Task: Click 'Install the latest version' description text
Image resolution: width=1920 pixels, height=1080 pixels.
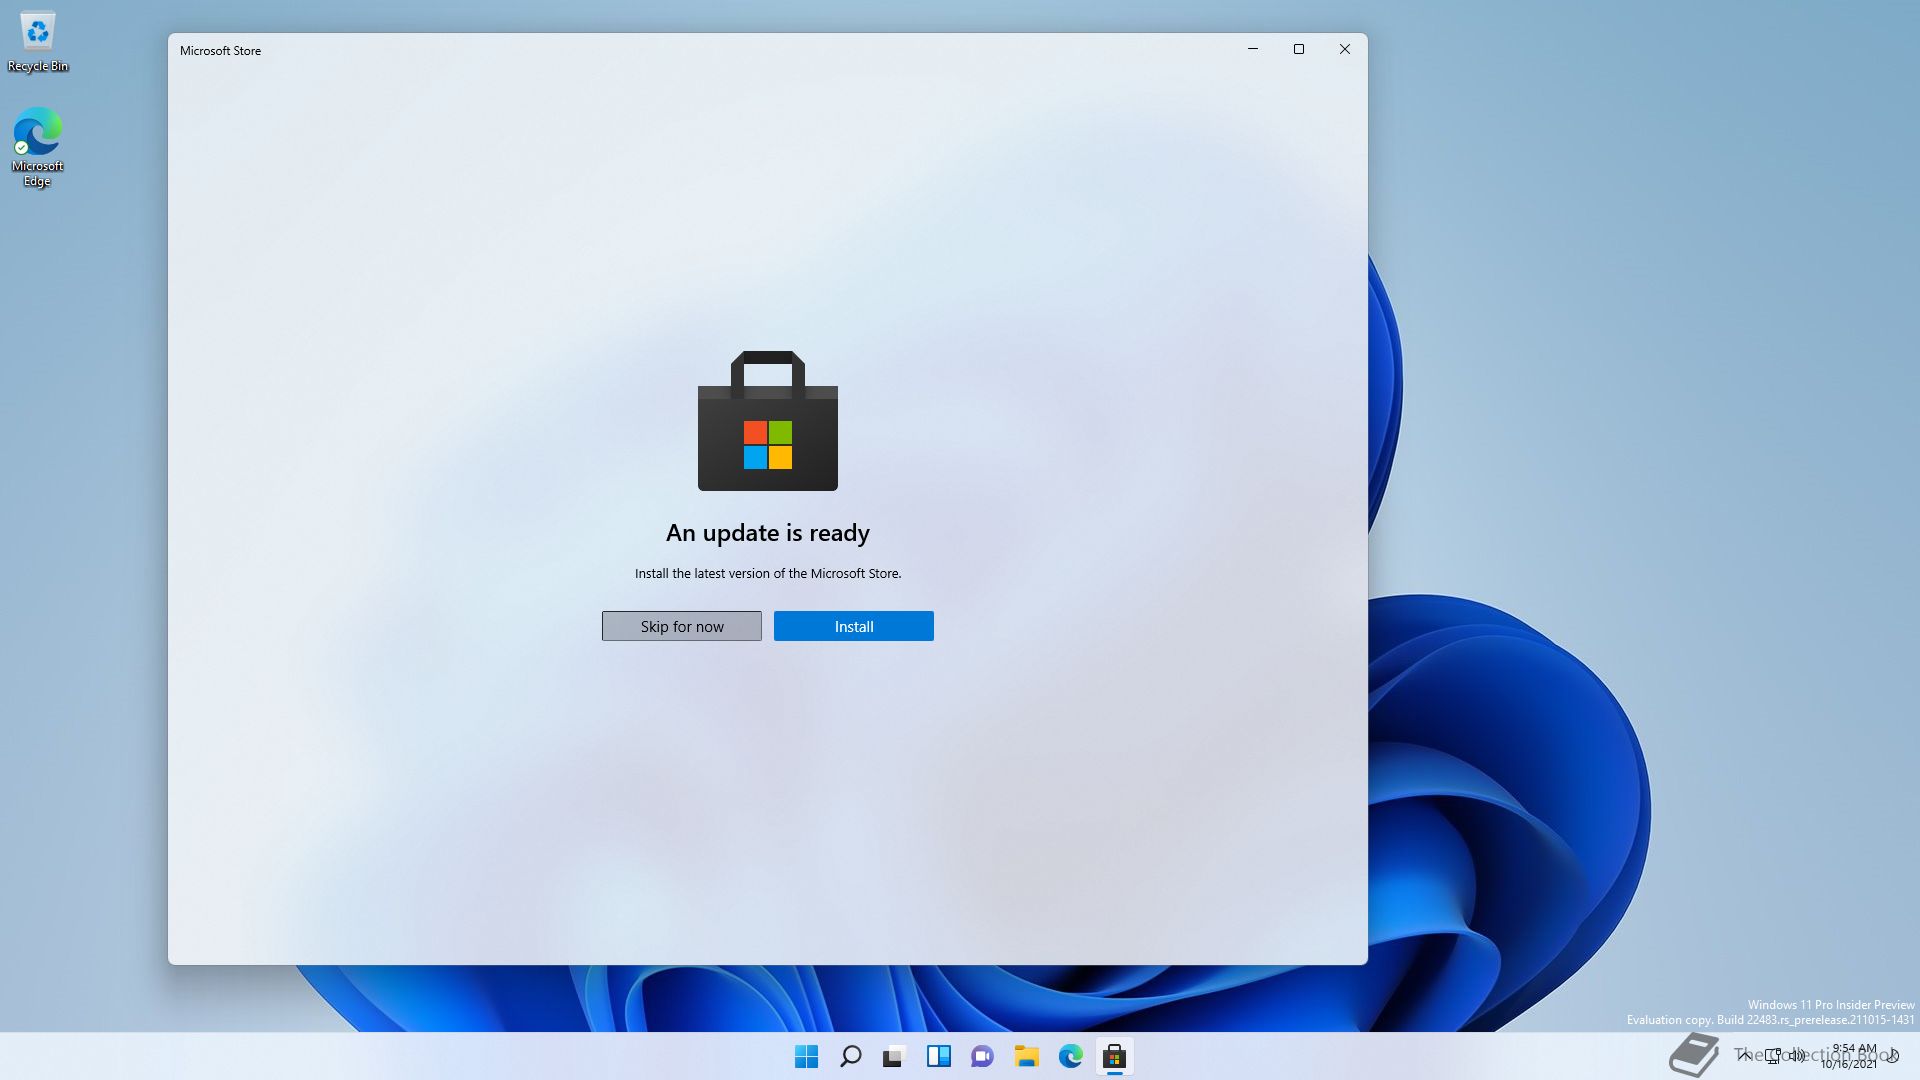Action: point(767,573)
